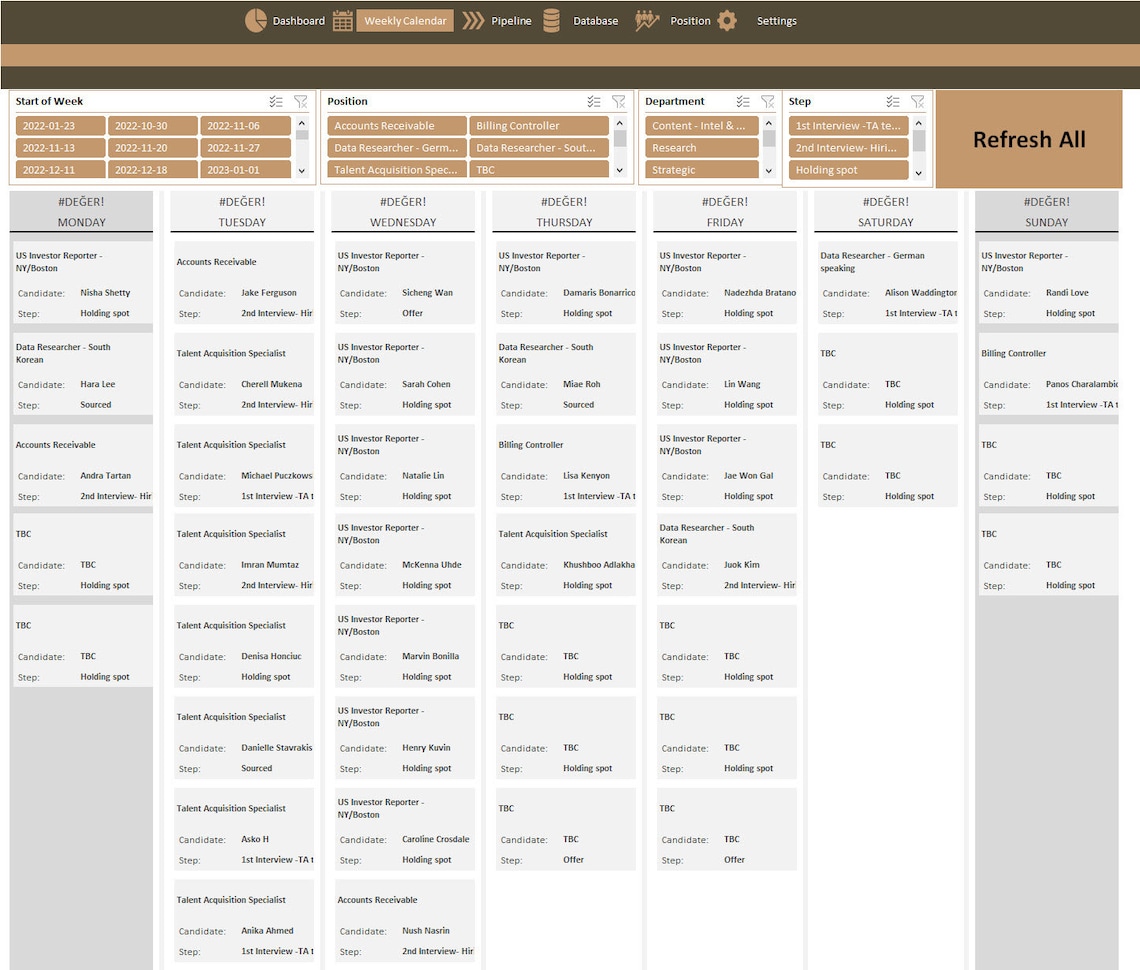Switch to the Weekly Calendar tab
This screenshot has width=1140, height=970.
[404, 19]
